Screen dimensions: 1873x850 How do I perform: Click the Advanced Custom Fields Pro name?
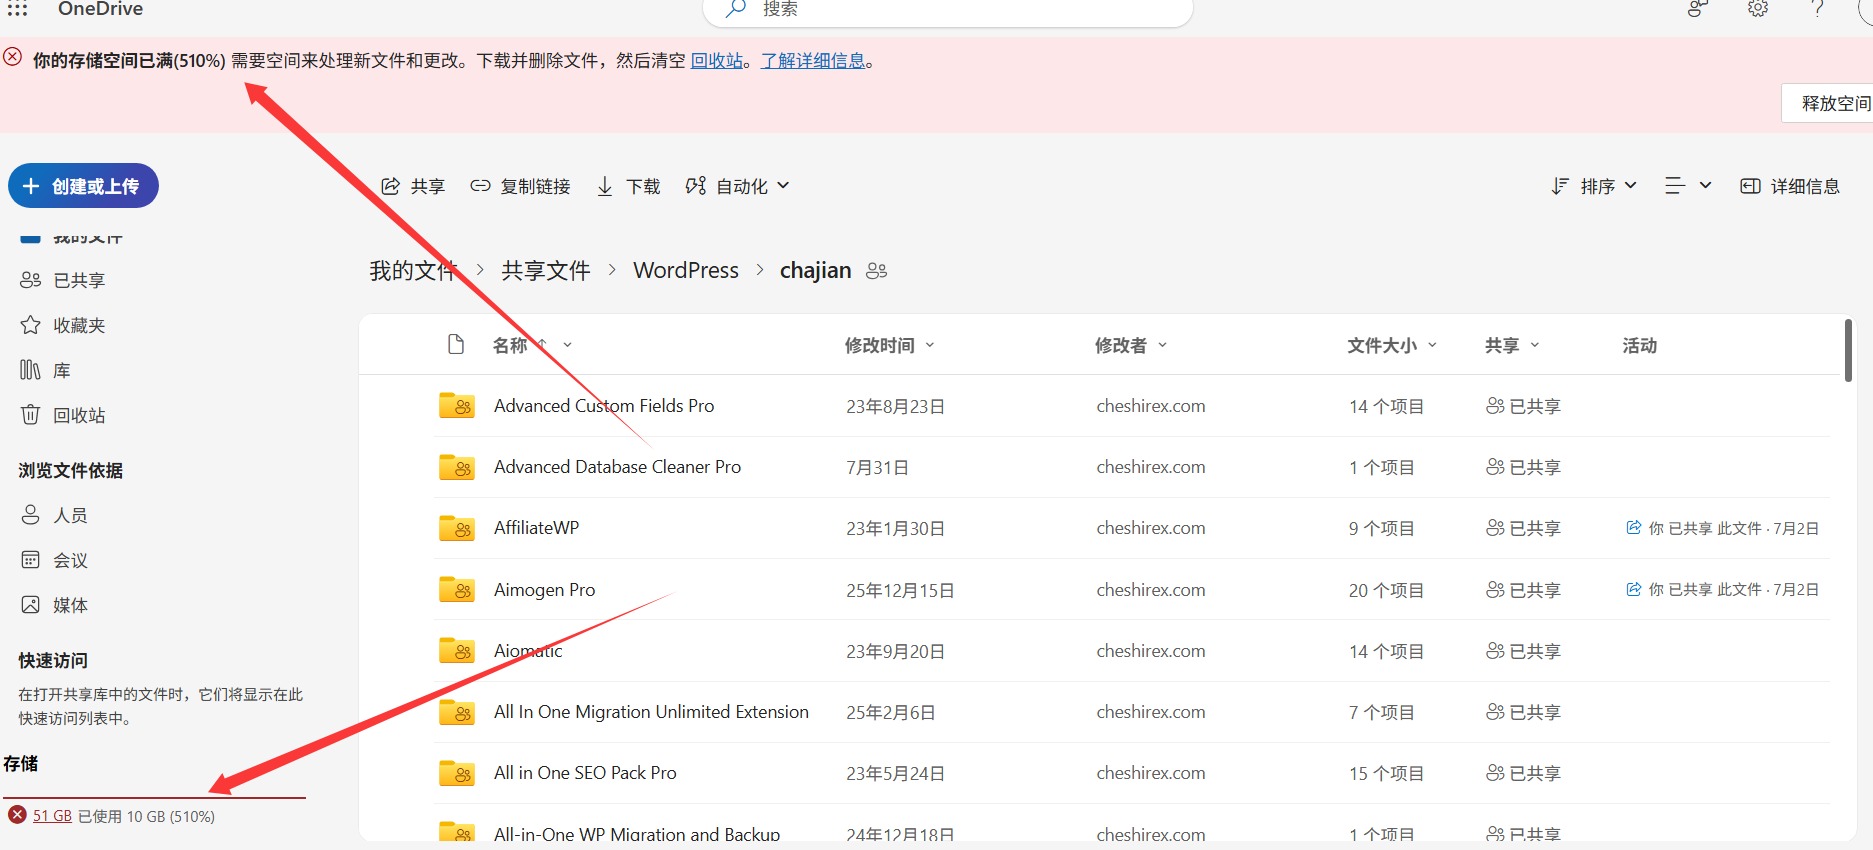click(x=604, y=406)
